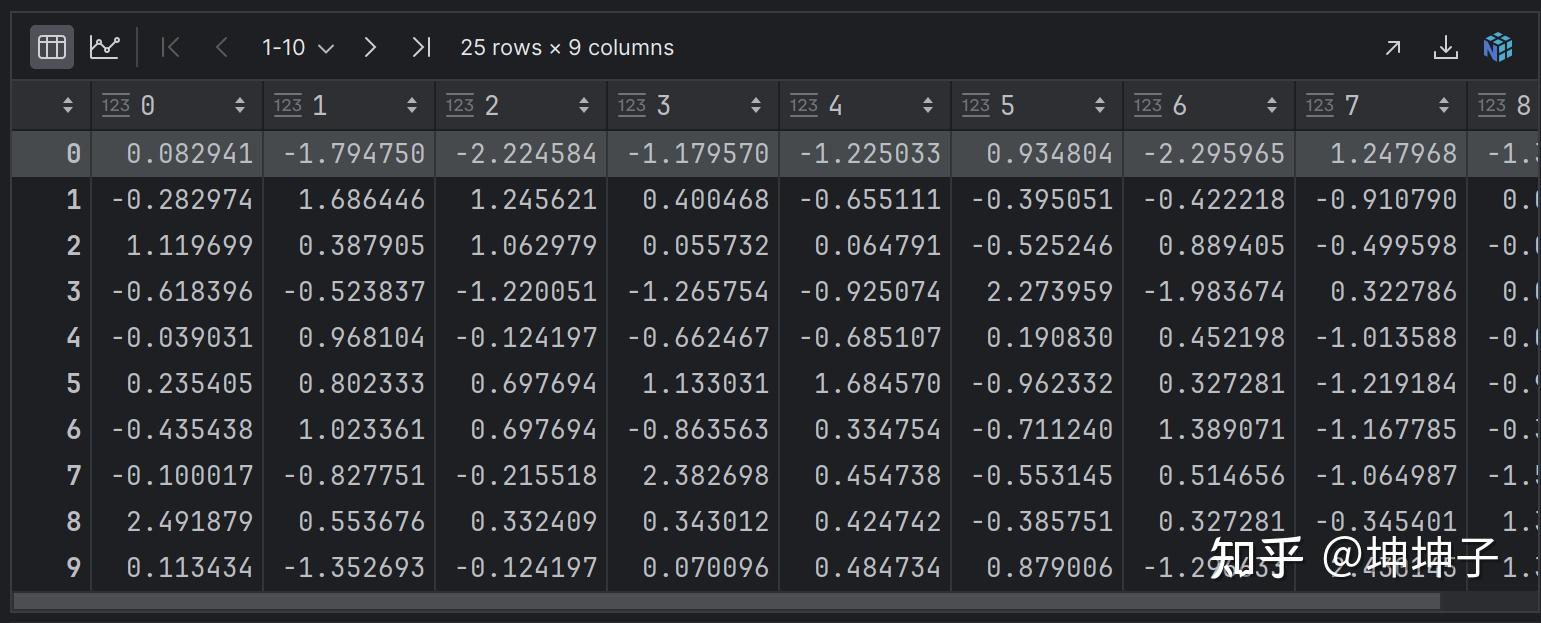The height and width of the screenshot is (623, 1541).
Task: Select row index 4
Action: [73, 338]
